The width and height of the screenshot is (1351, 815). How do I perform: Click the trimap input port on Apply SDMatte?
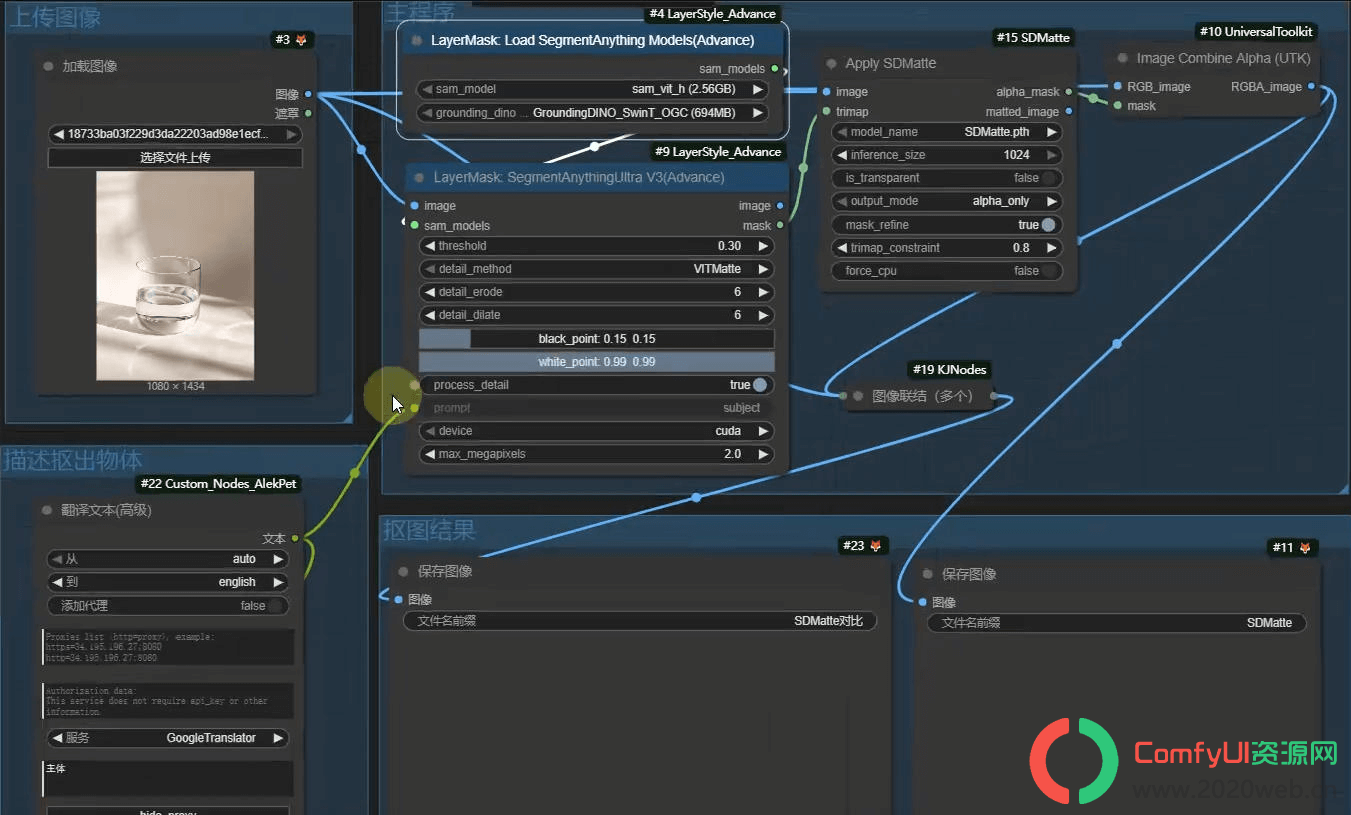tap(826, 111)
